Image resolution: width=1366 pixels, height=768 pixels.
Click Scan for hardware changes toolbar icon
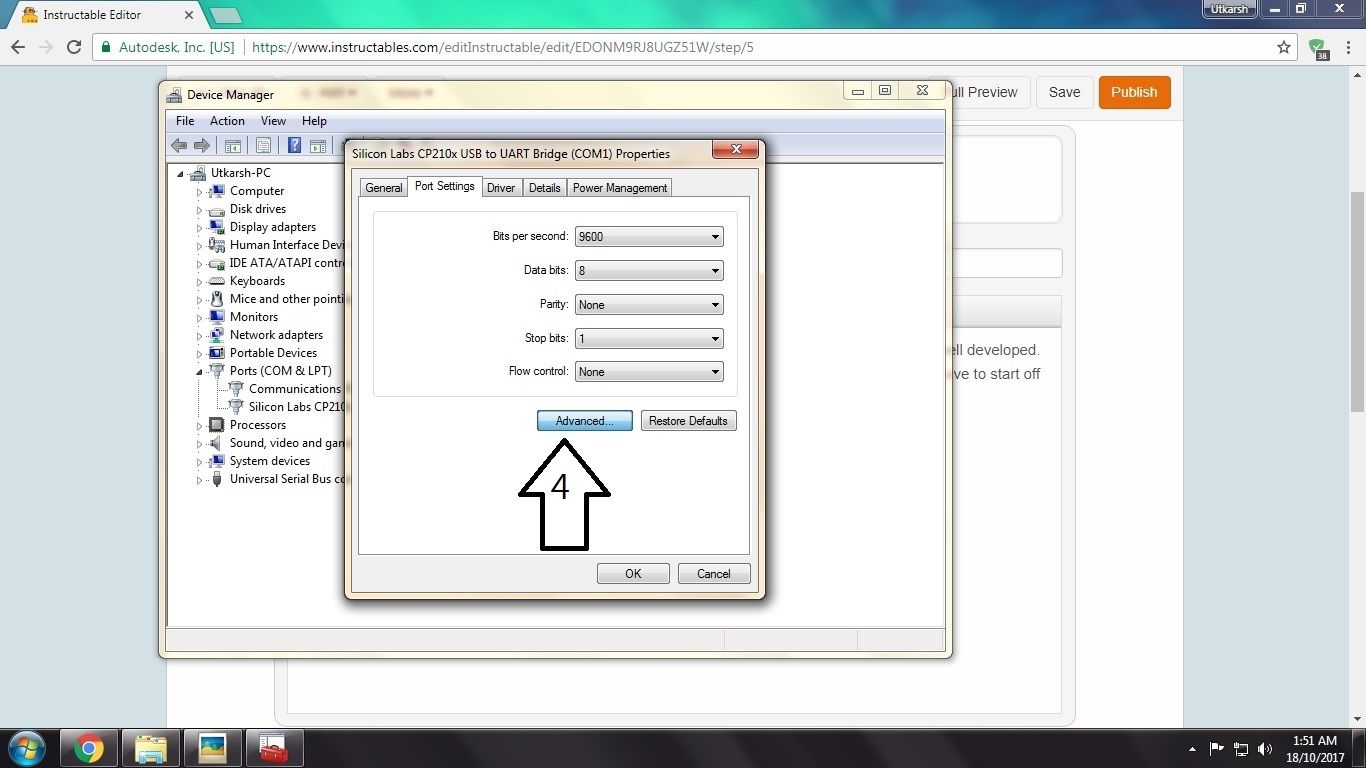click(x=317, y=145)
